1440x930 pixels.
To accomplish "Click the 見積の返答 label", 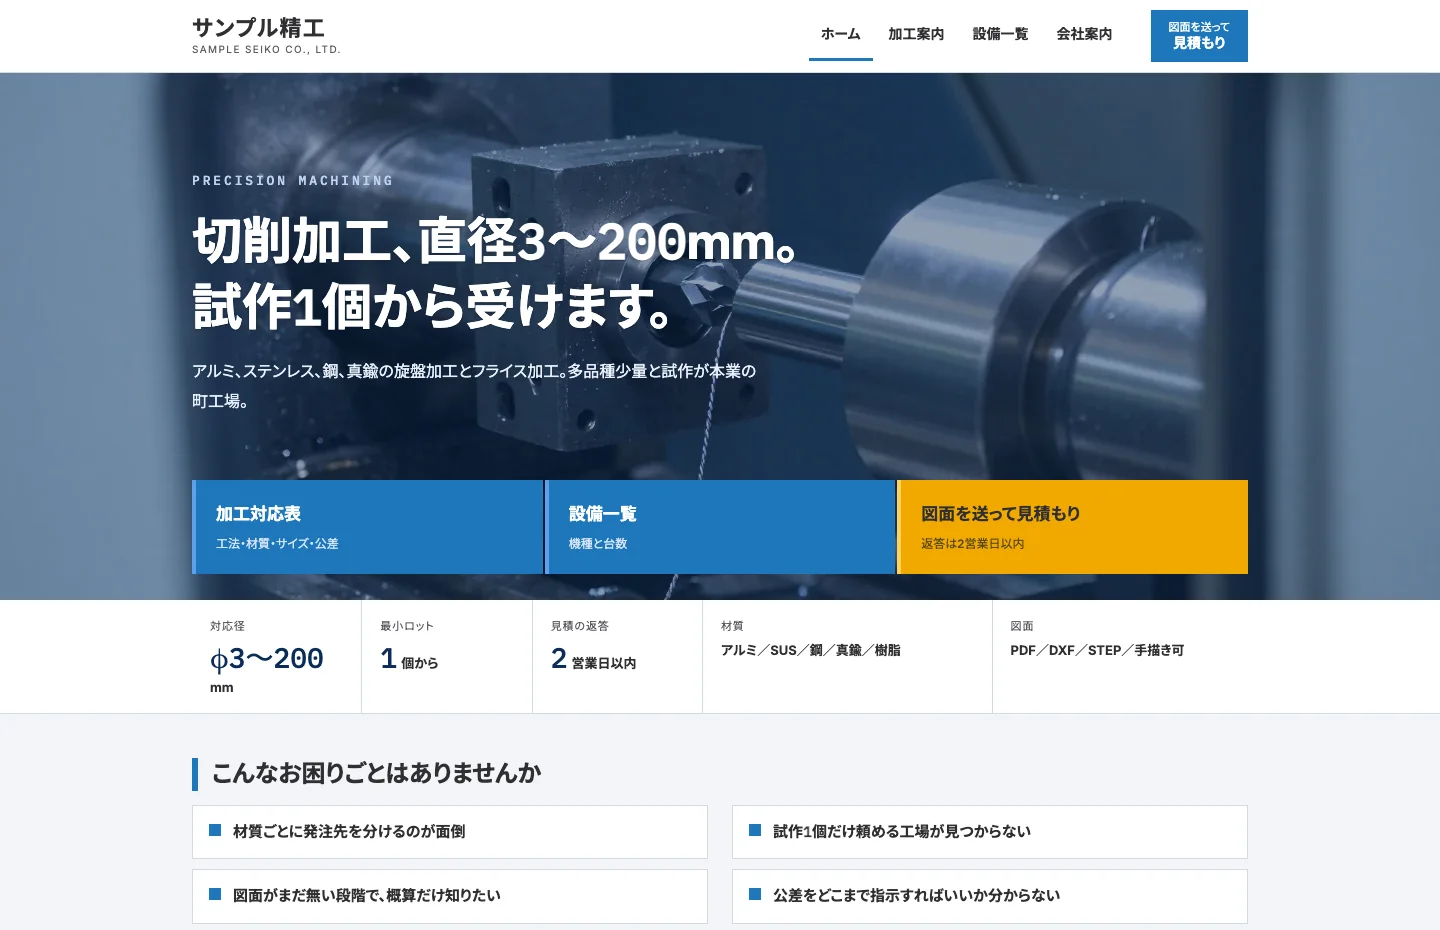I will click(x=580, y=626).
